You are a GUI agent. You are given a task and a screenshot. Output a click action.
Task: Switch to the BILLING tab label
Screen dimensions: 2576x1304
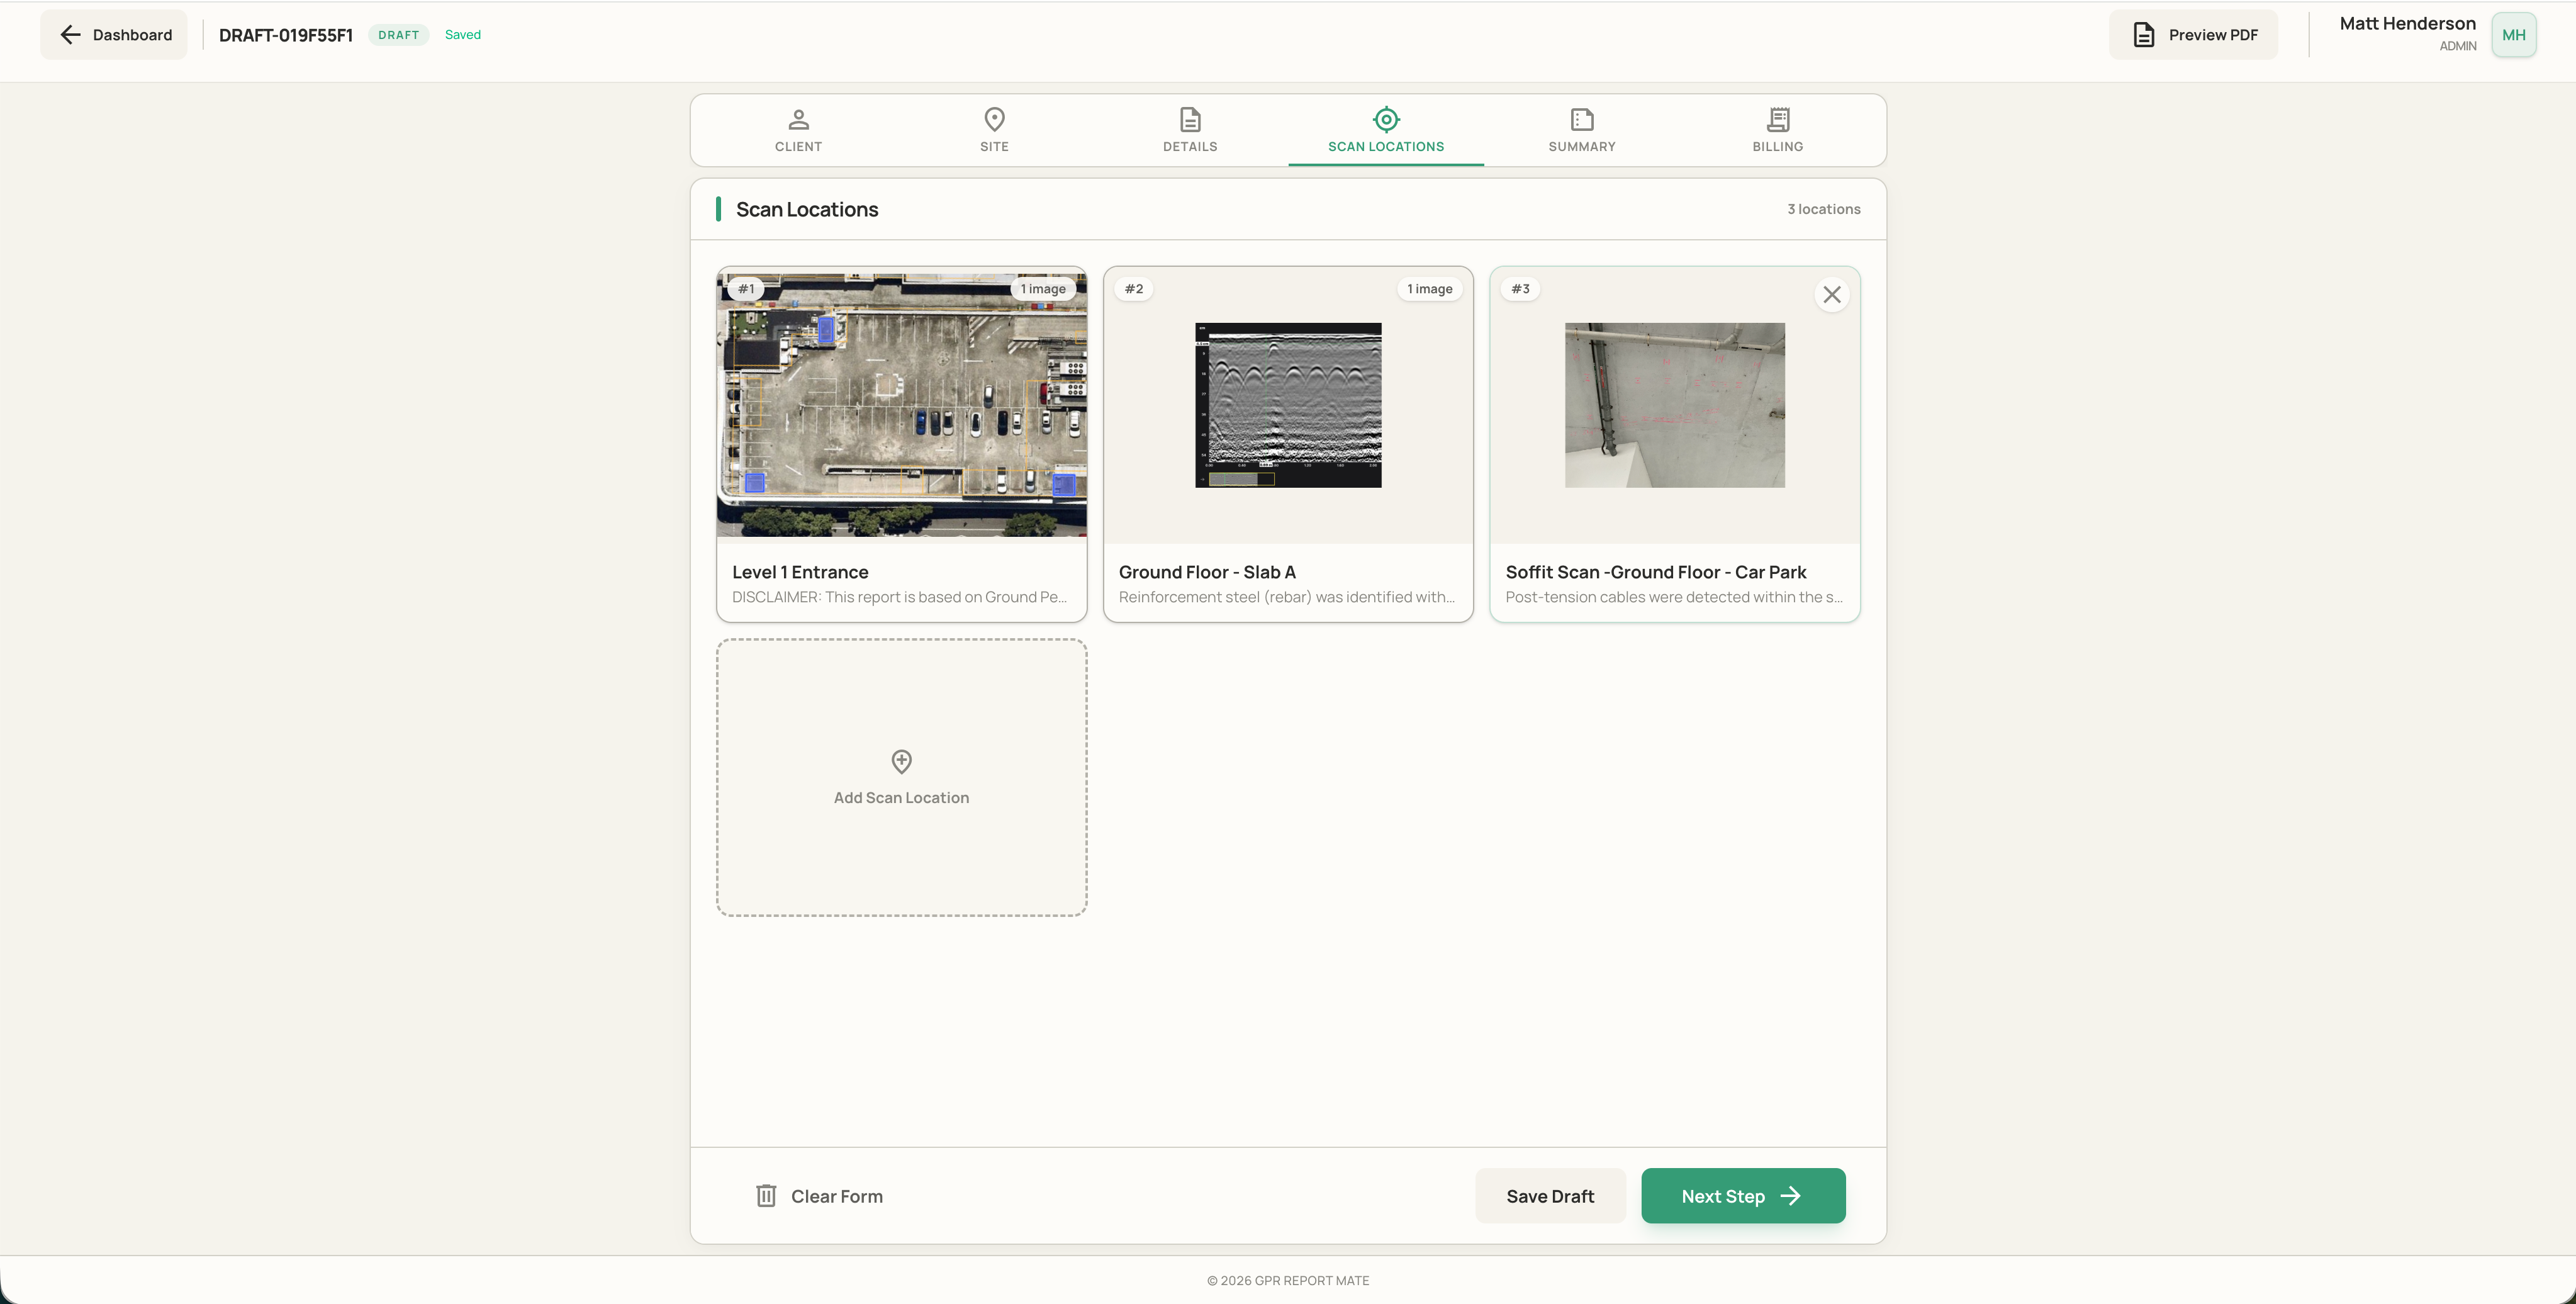tap(1778, 146)
